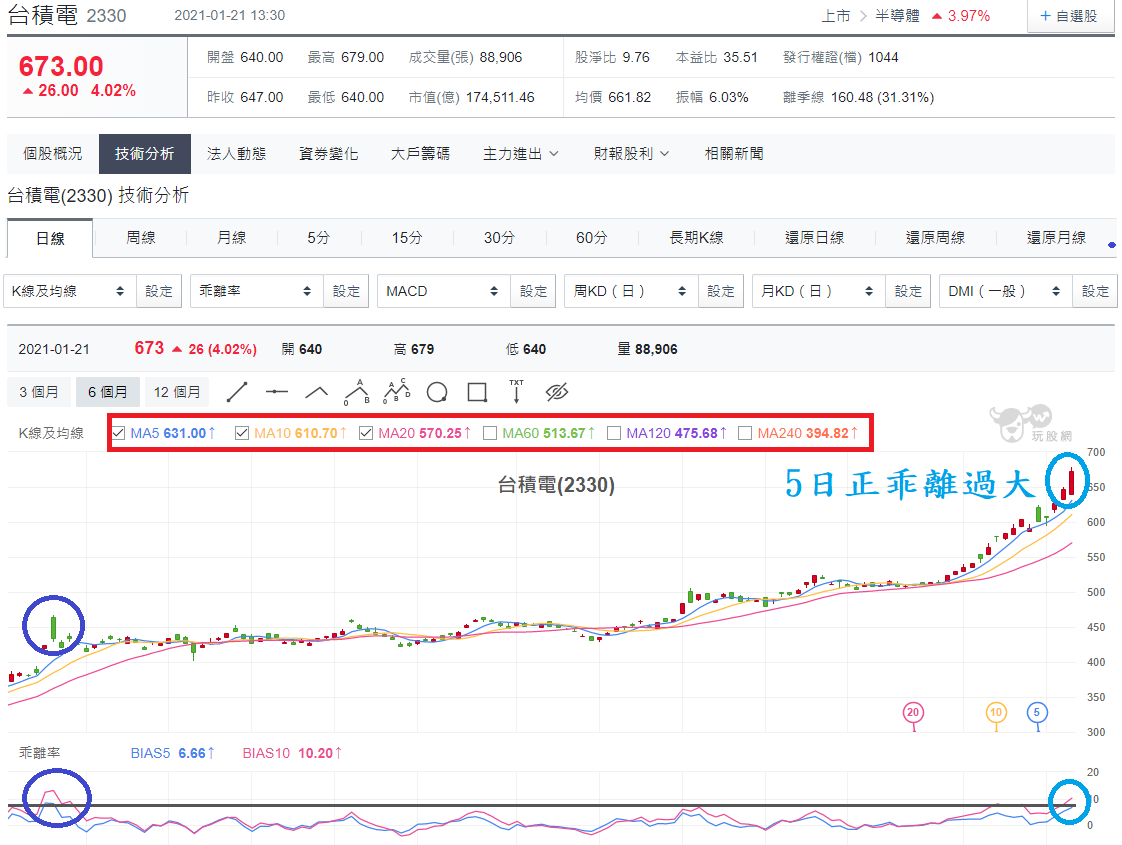This screenshot has height=845, width=1122.
Task: Select the angle line drawing tool
Action: tap(316, 392)
